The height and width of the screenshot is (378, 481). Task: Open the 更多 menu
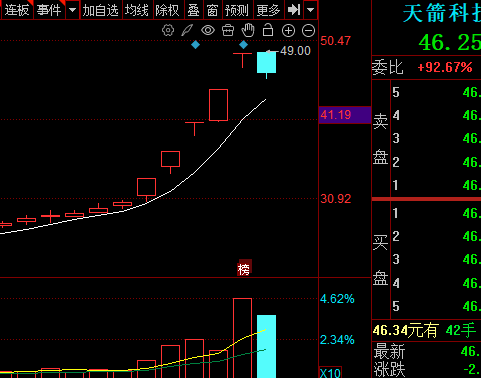(x=268, y=10)
